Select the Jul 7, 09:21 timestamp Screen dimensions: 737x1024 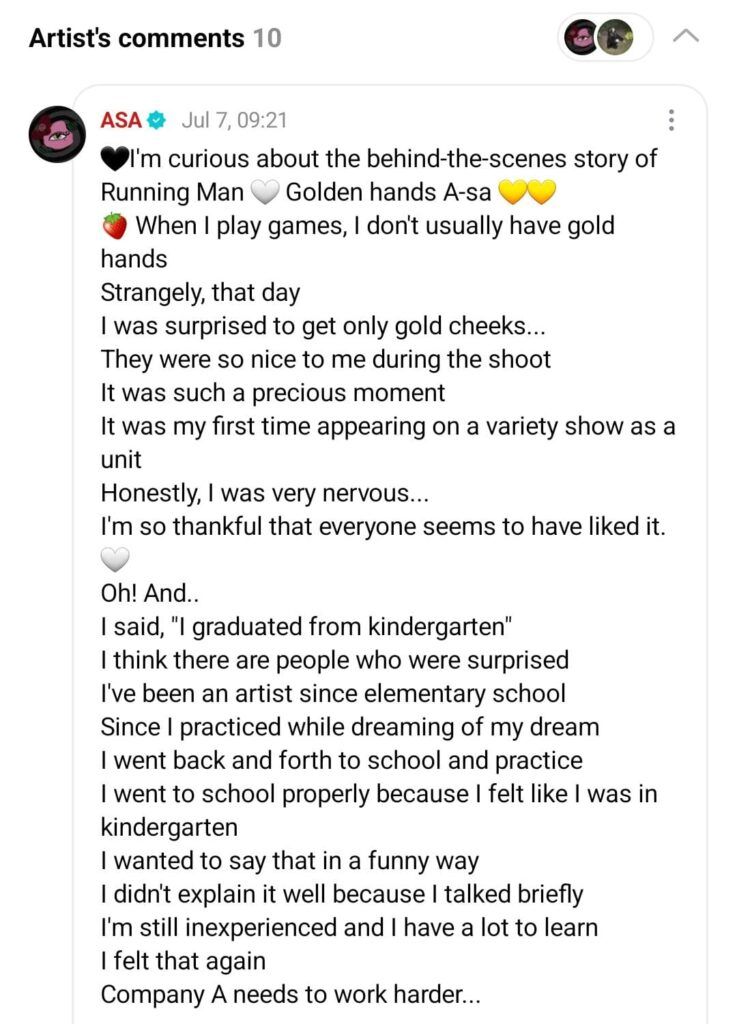click(234, 120)
